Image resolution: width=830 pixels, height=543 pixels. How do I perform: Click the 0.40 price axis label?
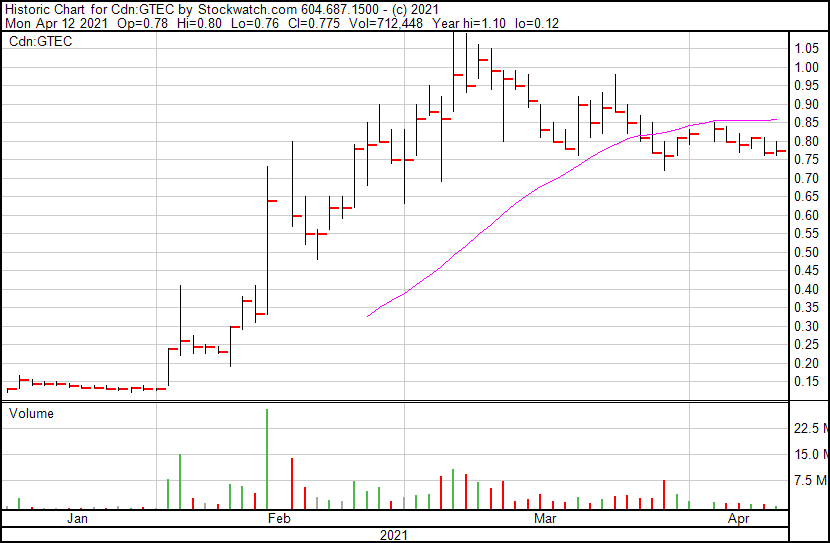(x=807, y=289)
